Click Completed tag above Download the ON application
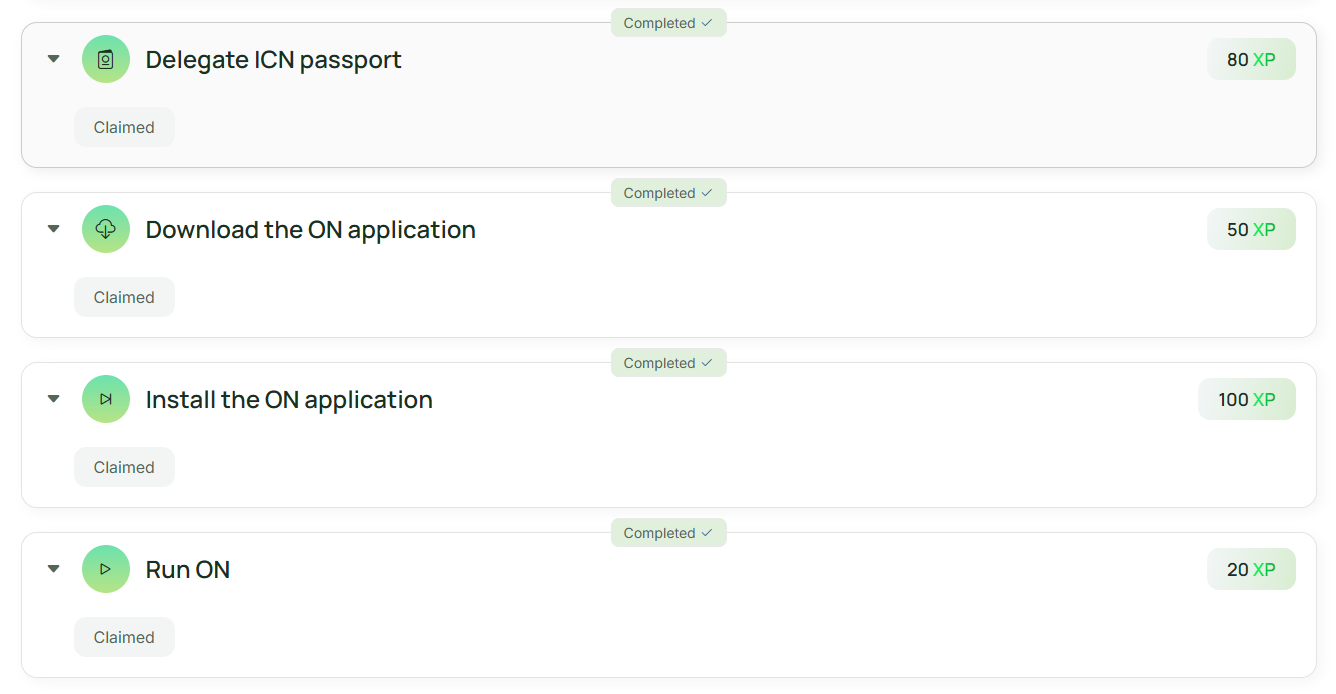Screen dimensions: 1336x694 click(668, 193)
